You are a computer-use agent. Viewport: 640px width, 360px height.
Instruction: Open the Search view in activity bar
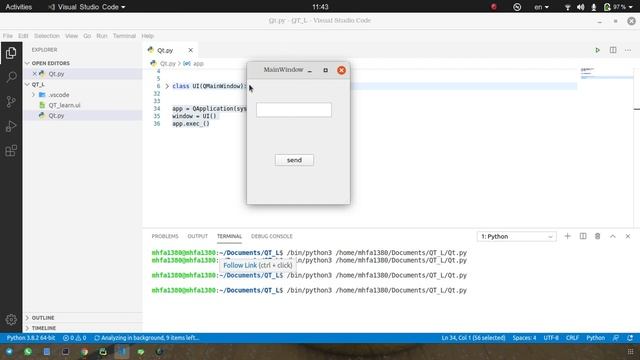(11, 77)
